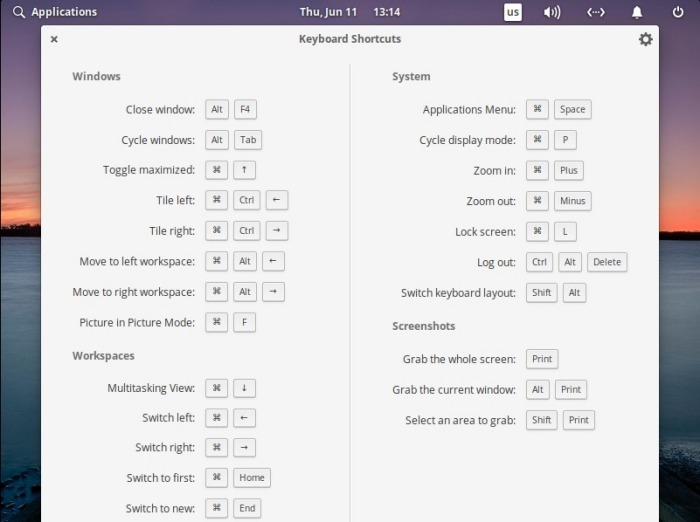This screenshot has height=522, width=700.
Task: Click the End key for Switch to new
Action: coord(247,508)
